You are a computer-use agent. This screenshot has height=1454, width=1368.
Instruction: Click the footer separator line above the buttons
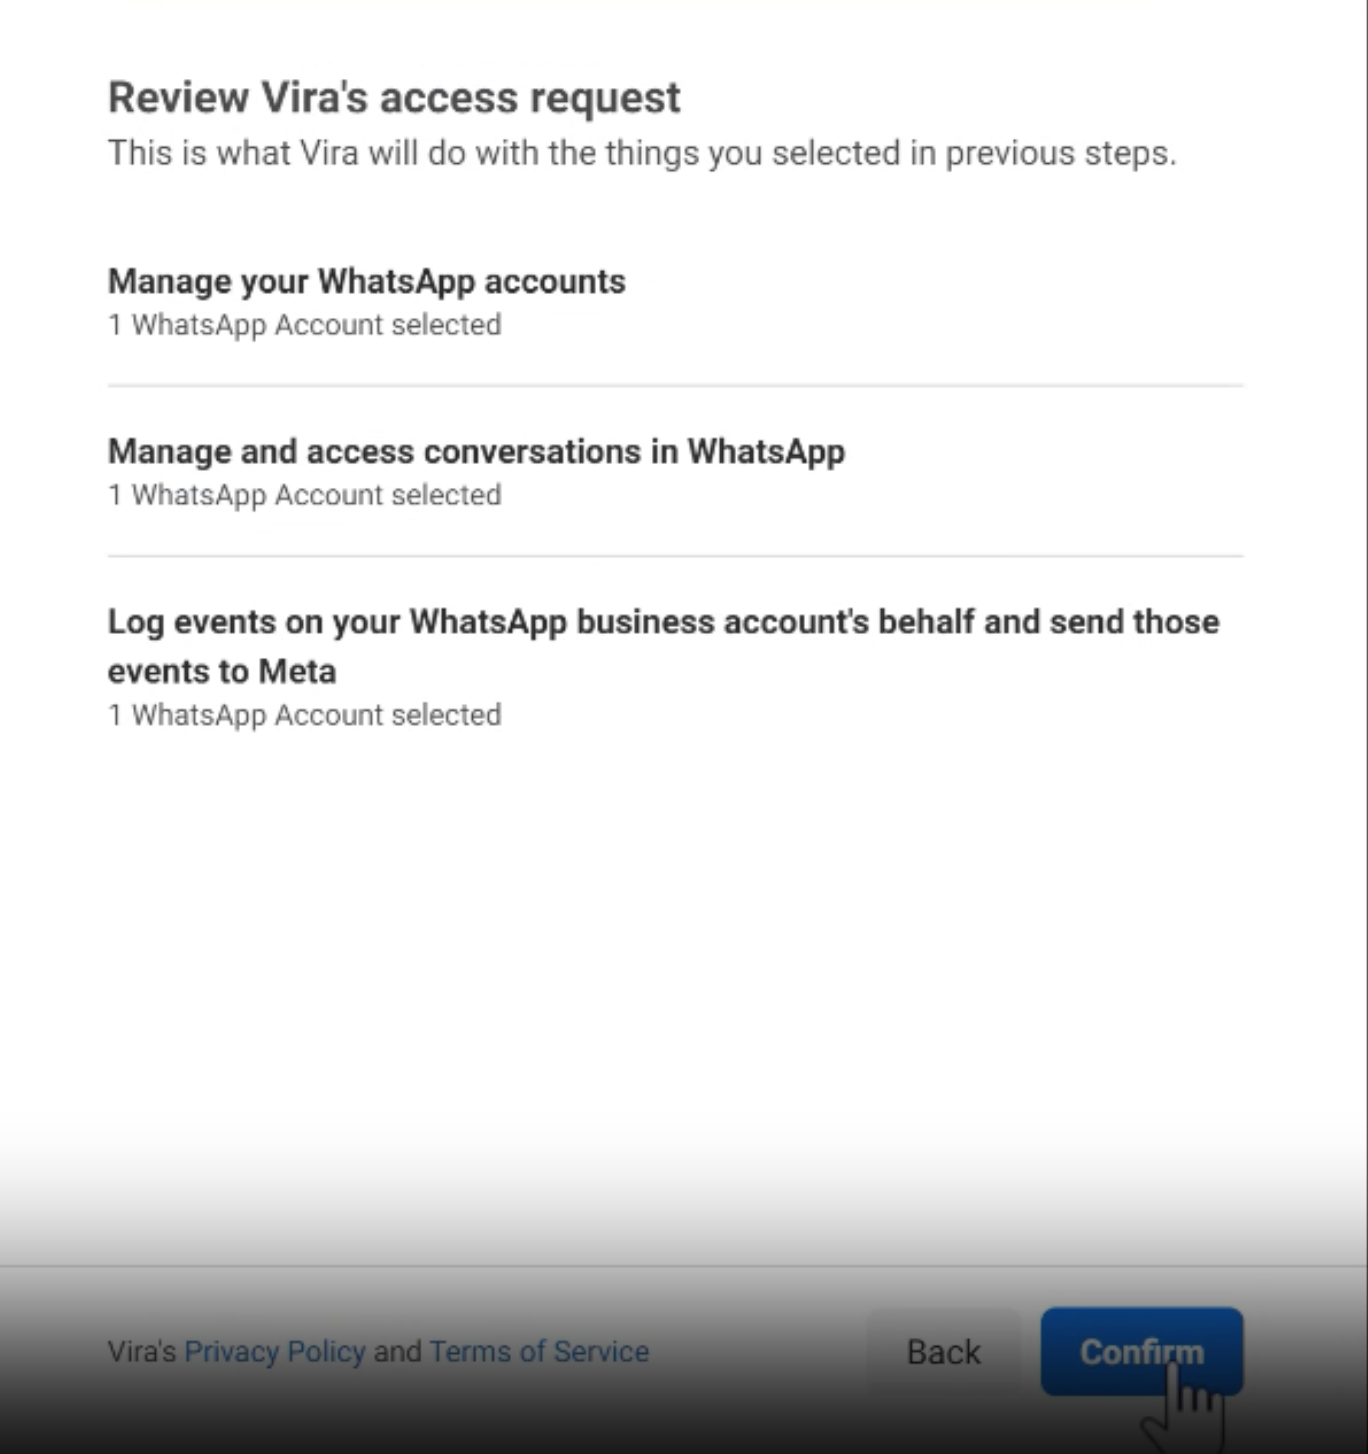tap(675, 1266)
